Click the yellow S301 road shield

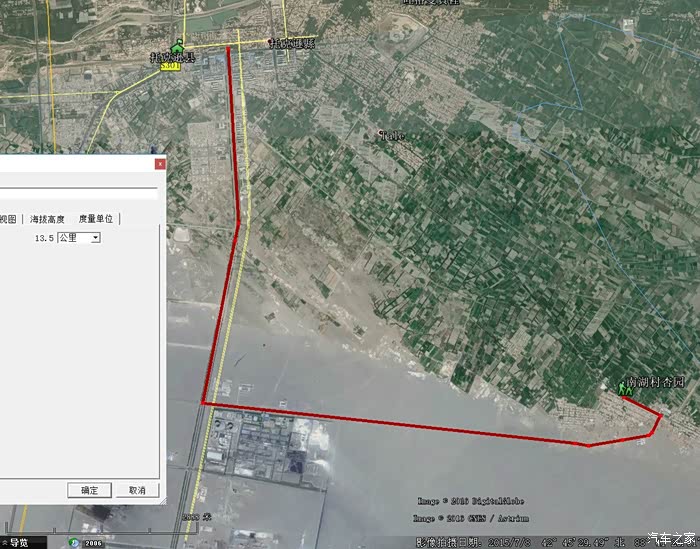click(x=170, y=66)
